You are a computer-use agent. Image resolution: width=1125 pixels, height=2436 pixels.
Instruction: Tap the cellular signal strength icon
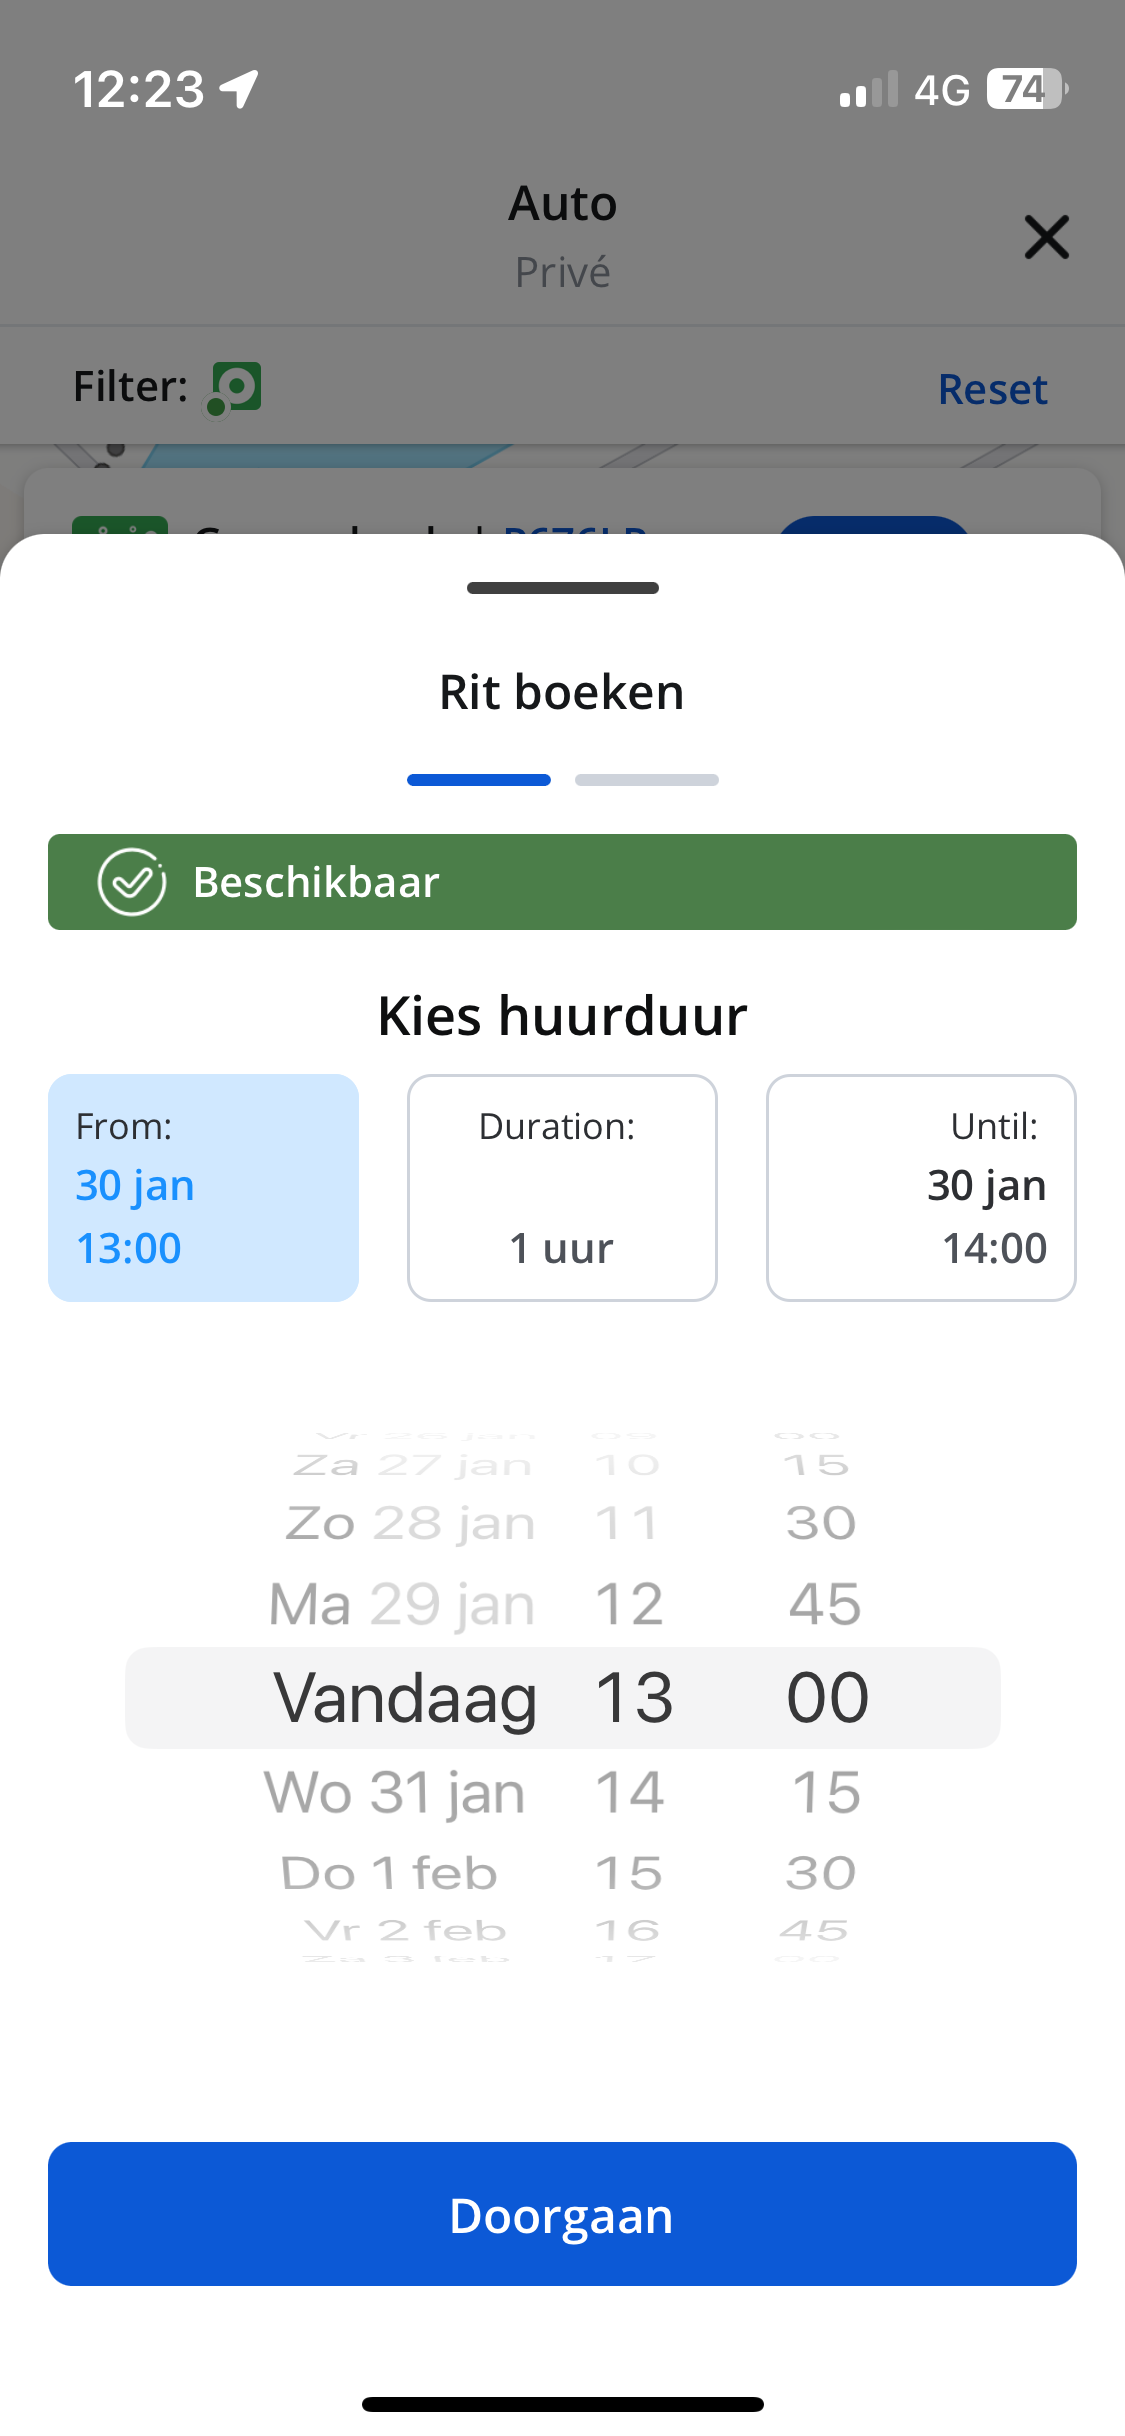(869, 89)
